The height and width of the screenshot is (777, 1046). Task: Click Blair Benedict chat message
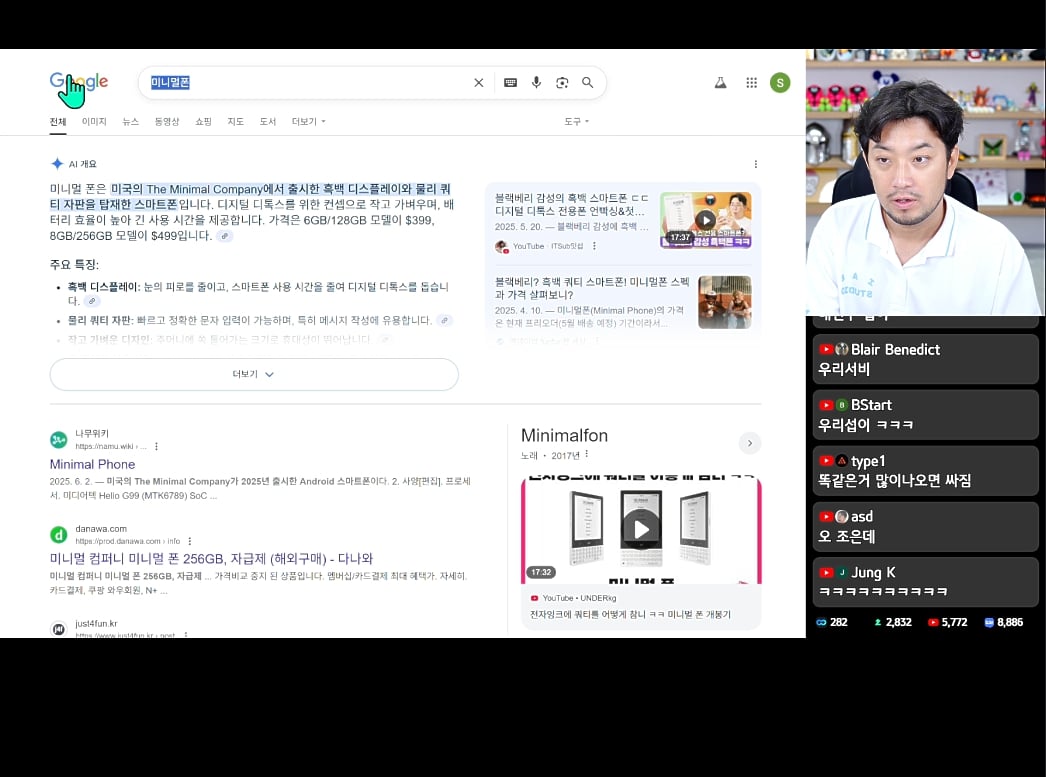pyautogui.click(x=925, y=359)
